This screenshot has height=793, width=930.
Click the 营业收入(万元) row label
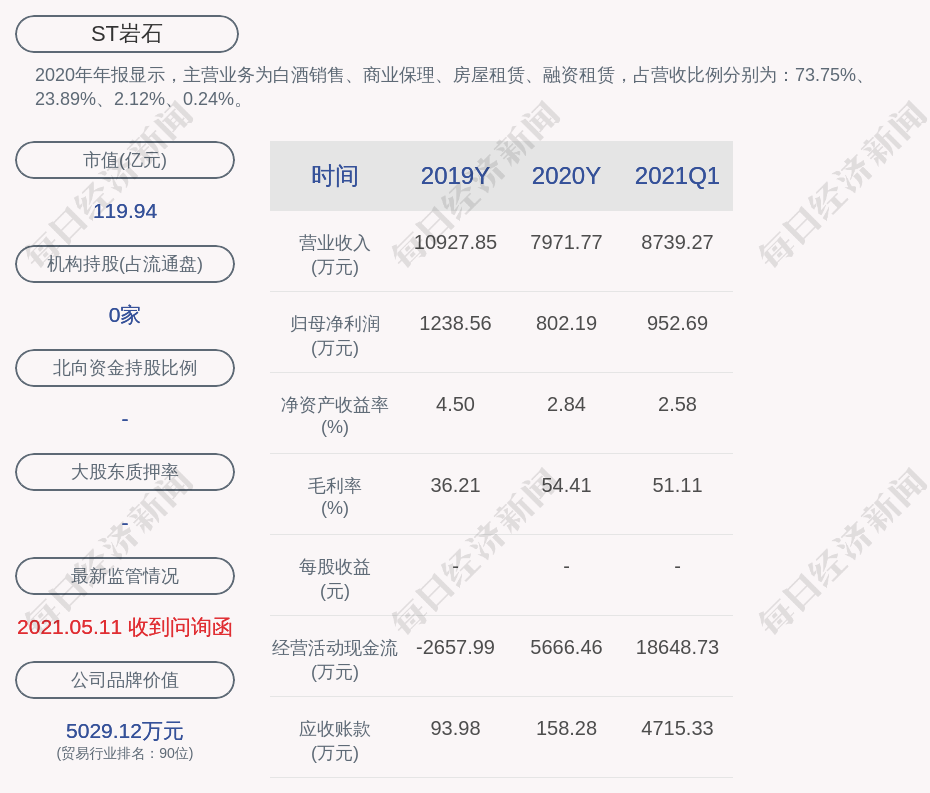pos(334,254)
